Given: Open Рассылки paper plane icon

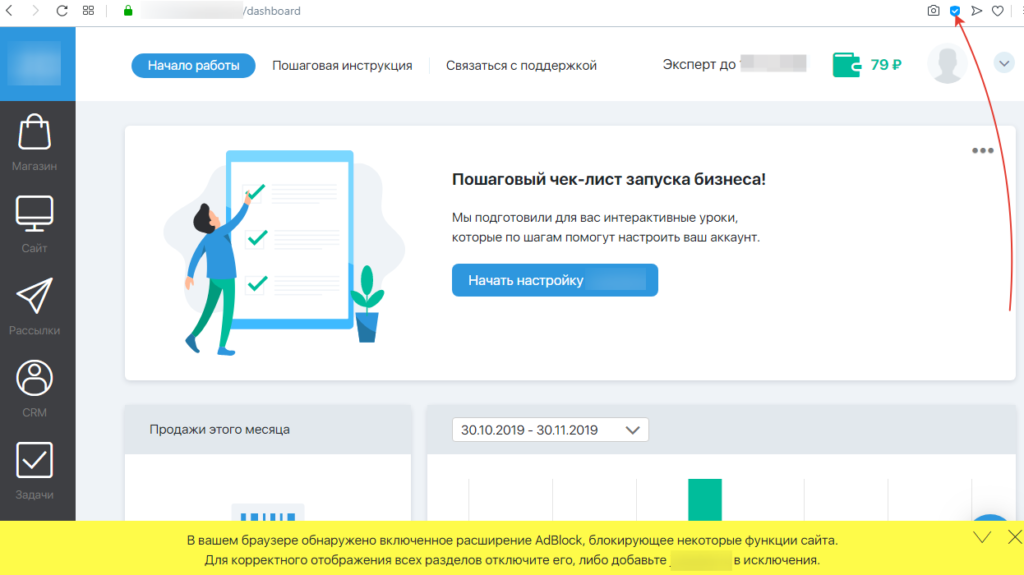Looking at the screenshot, I should pyautogui.click(x=34, y=297).
